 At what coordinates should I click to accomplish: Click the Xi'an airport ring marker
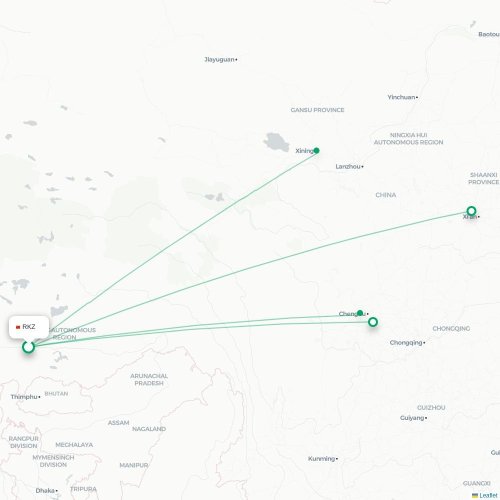click(471, 211)
